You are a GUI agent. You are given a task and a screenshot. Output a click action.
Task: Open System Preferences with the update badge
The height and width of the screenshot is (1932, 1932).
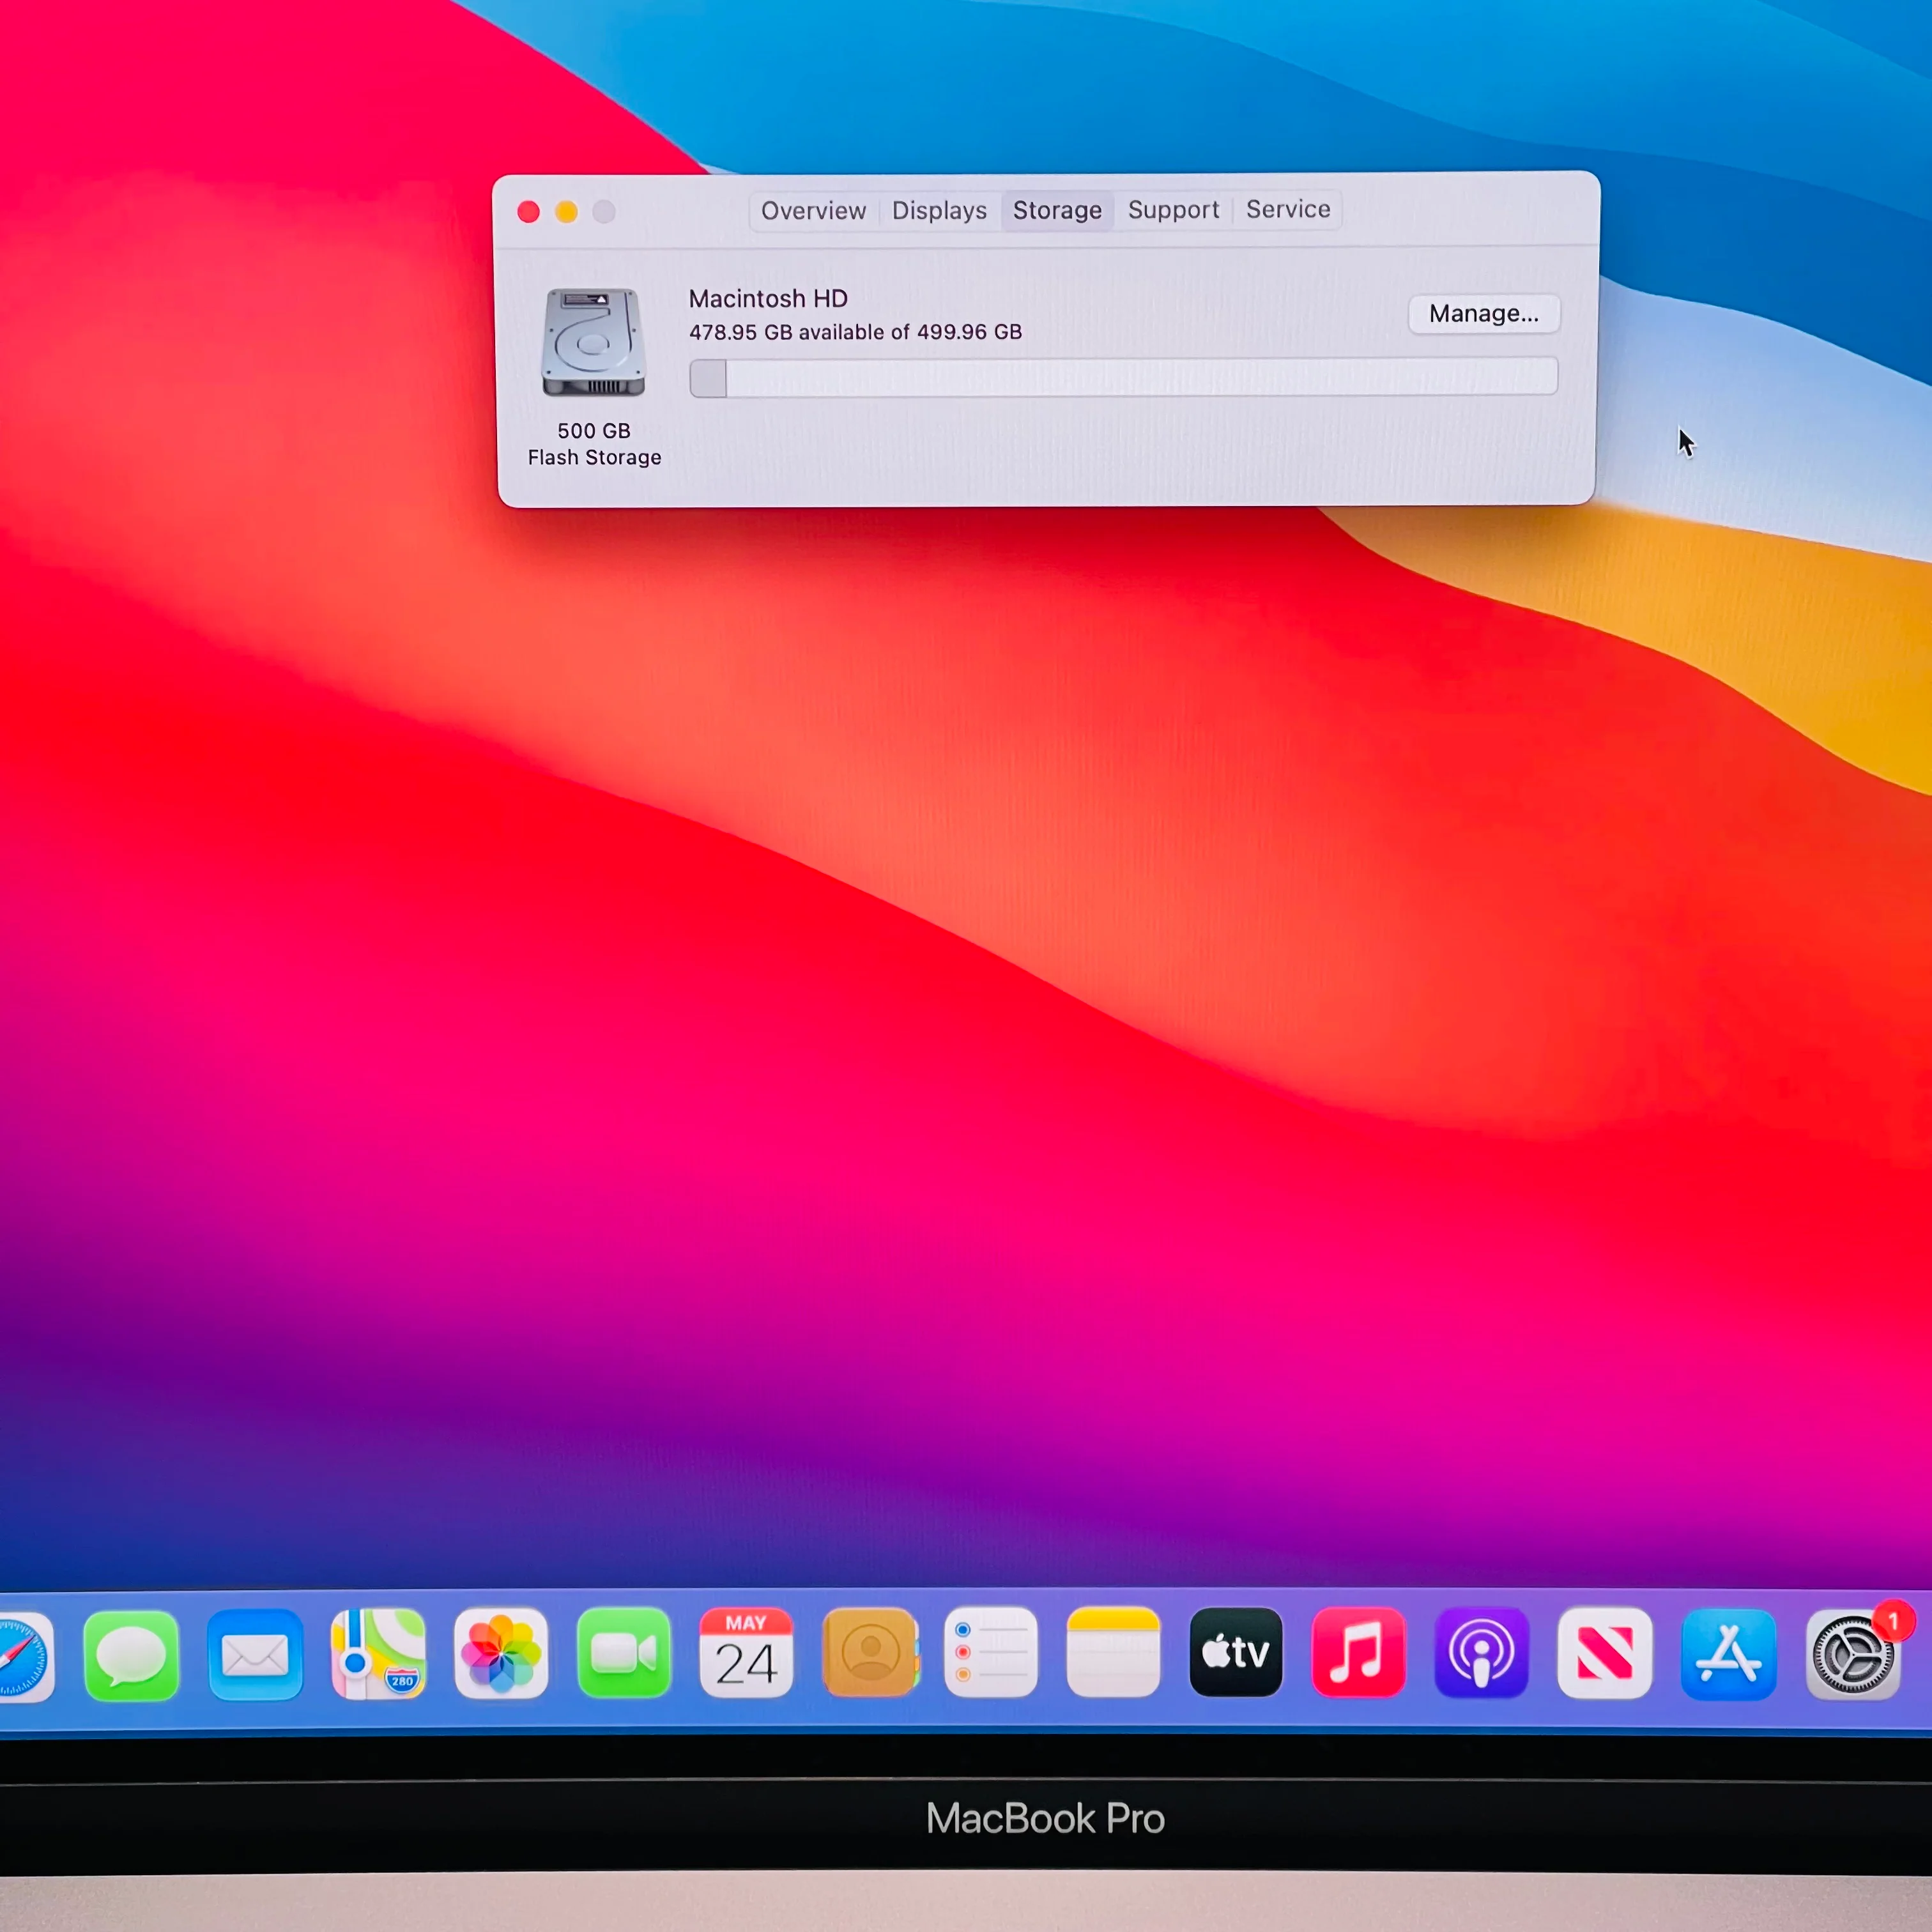[1853, 1656]
